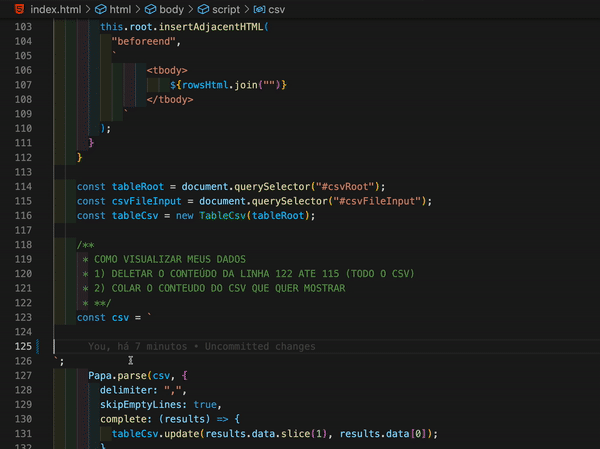Click the HTML5 file icon in breadcrumb

[19, 9]
